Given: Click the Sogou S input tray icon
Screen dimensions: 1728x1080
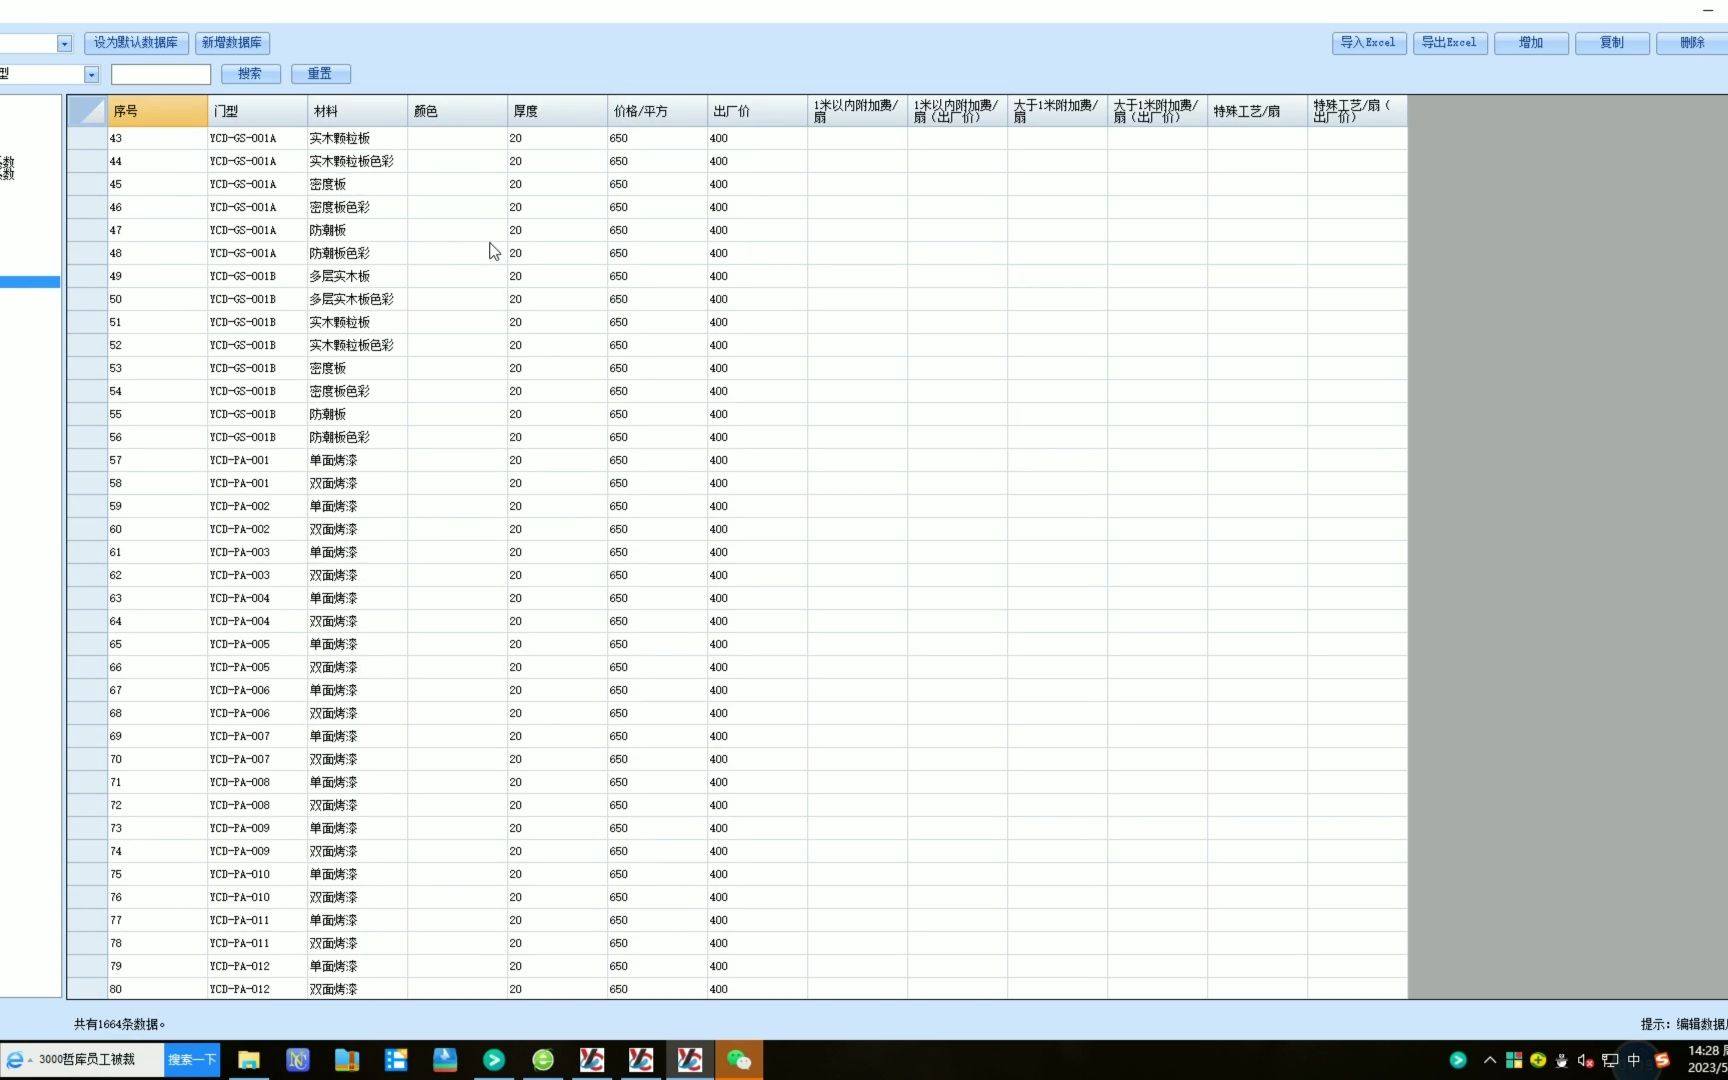Looking at the screenshot, I should (x=1662, y=1060).
